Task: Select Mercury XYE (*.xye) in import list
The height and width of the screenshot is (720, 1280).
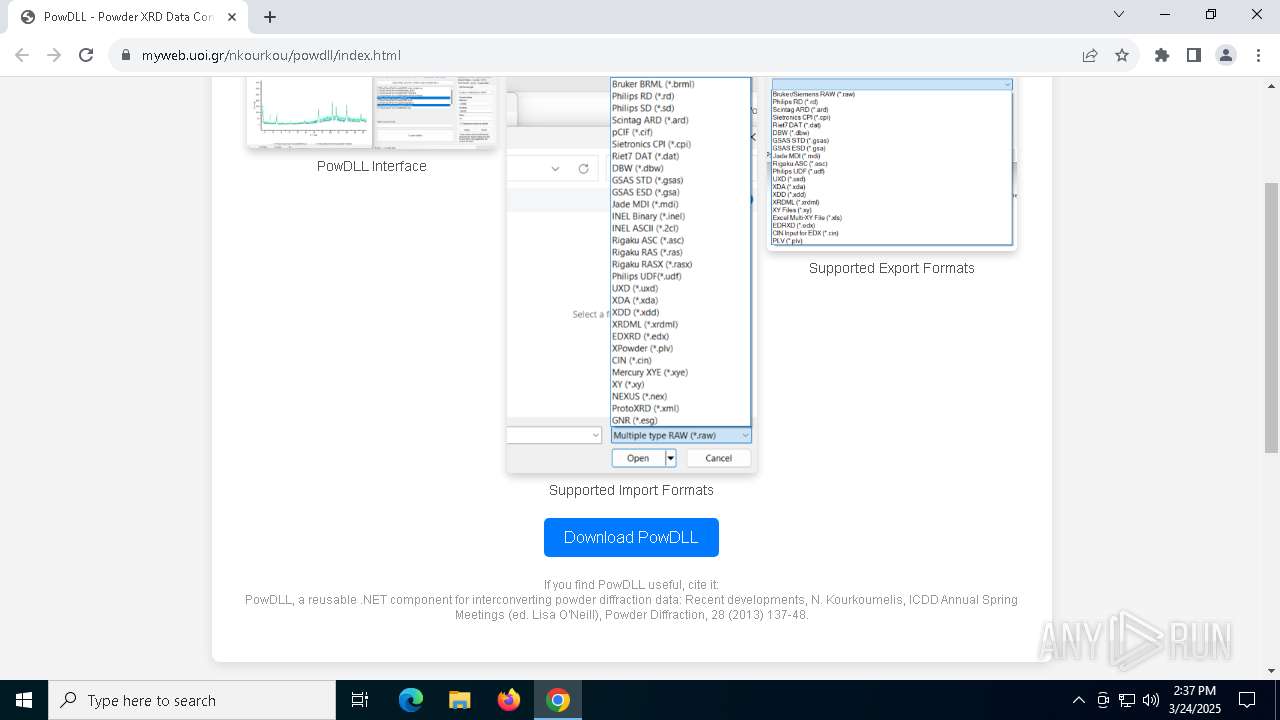Action: 650,372
